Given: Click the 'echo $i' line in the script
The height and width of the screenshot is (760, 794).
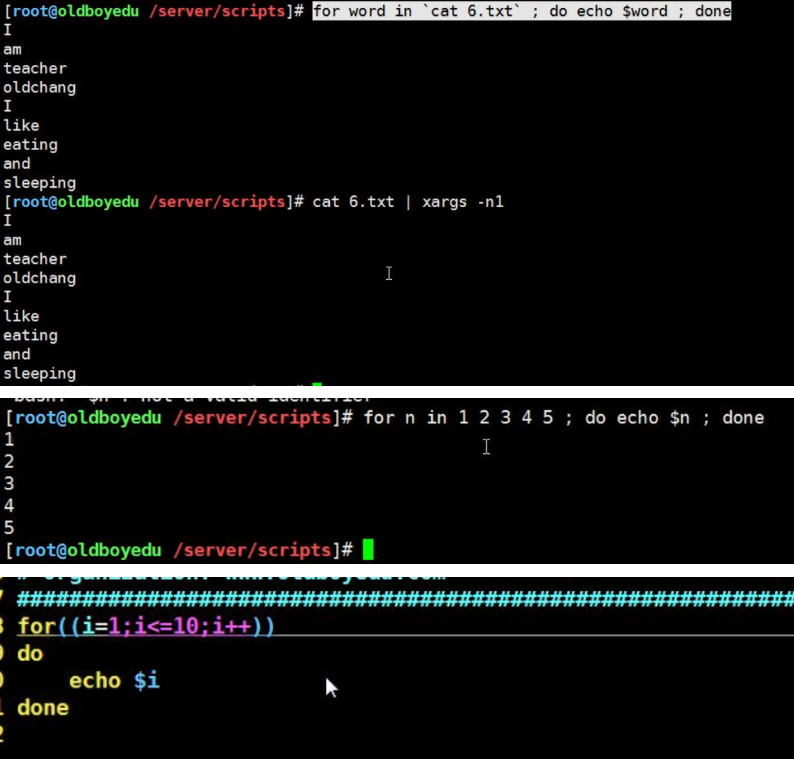Looking at the screenshot, I should pos(114,681).
